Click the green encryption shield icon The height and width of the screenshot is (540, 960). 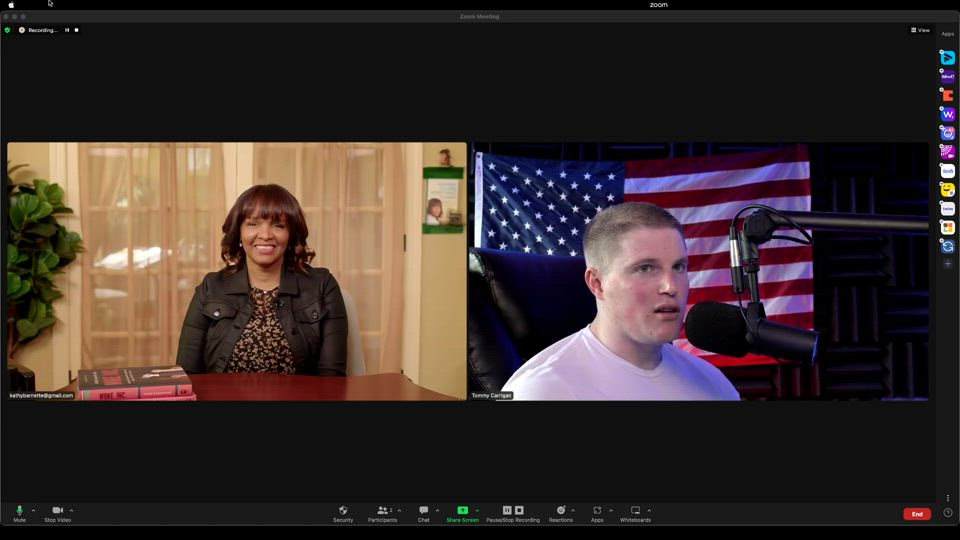[x=7, y=30]
